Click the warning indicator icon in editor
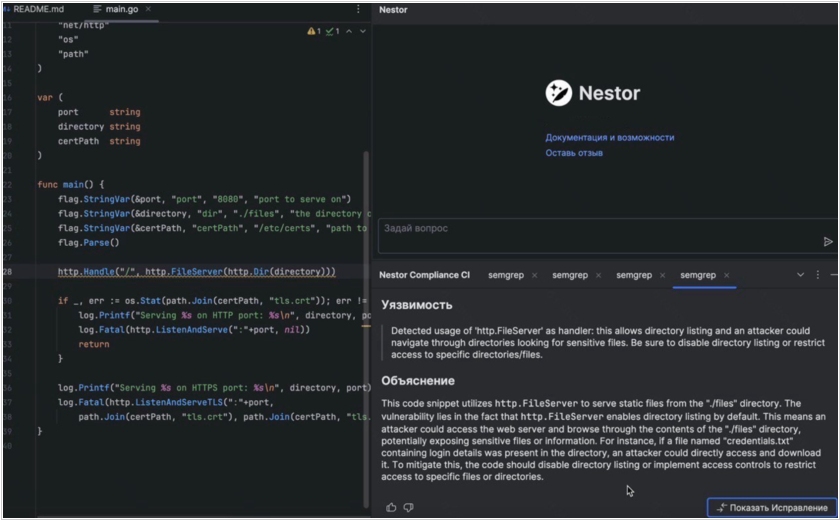Screen dimensions: 840x520 pos(311,31)
